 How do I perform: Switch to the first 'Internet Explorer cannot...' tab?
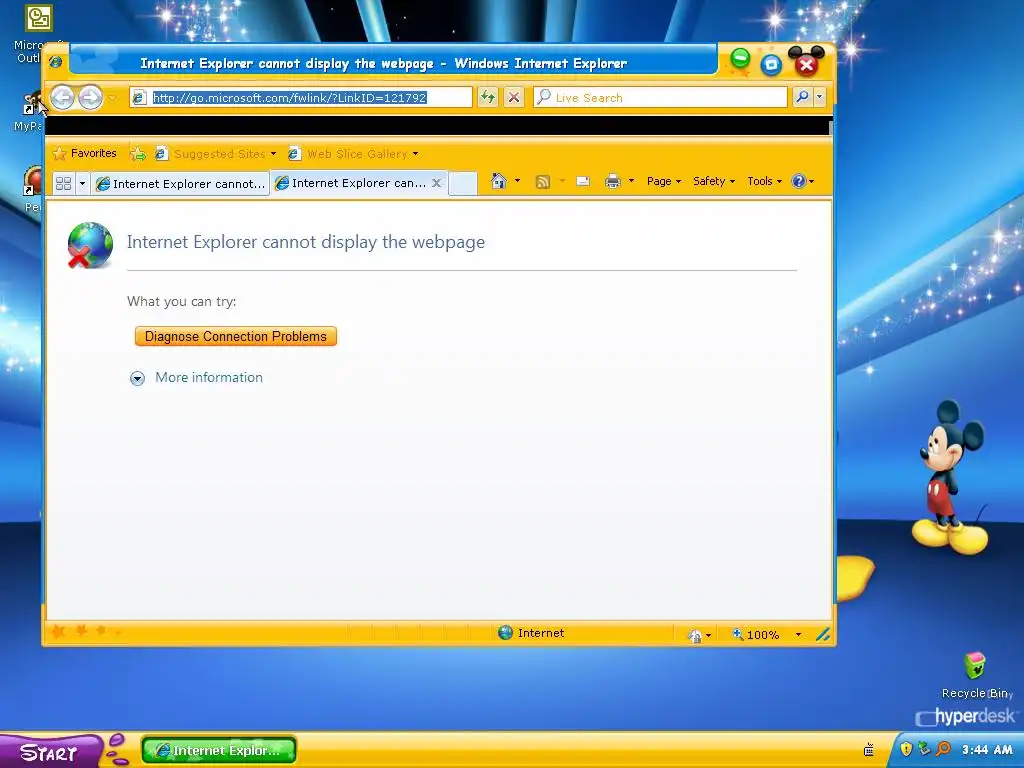point(180,184)
